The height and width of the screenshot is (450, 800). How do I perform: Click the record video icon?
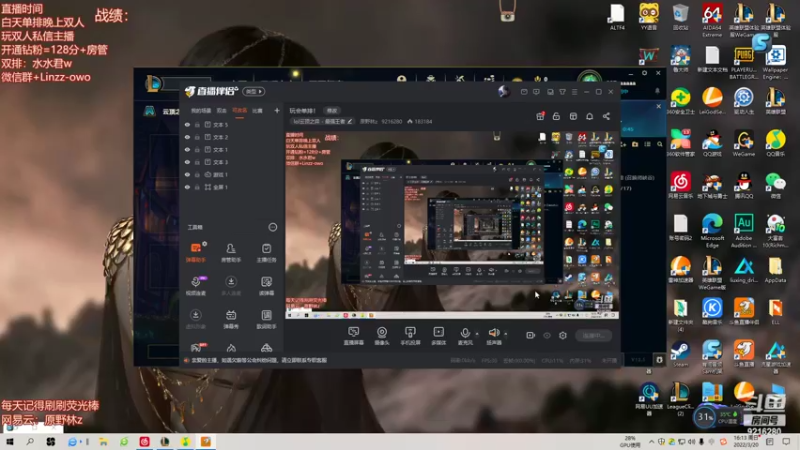(x=531, y=335)
